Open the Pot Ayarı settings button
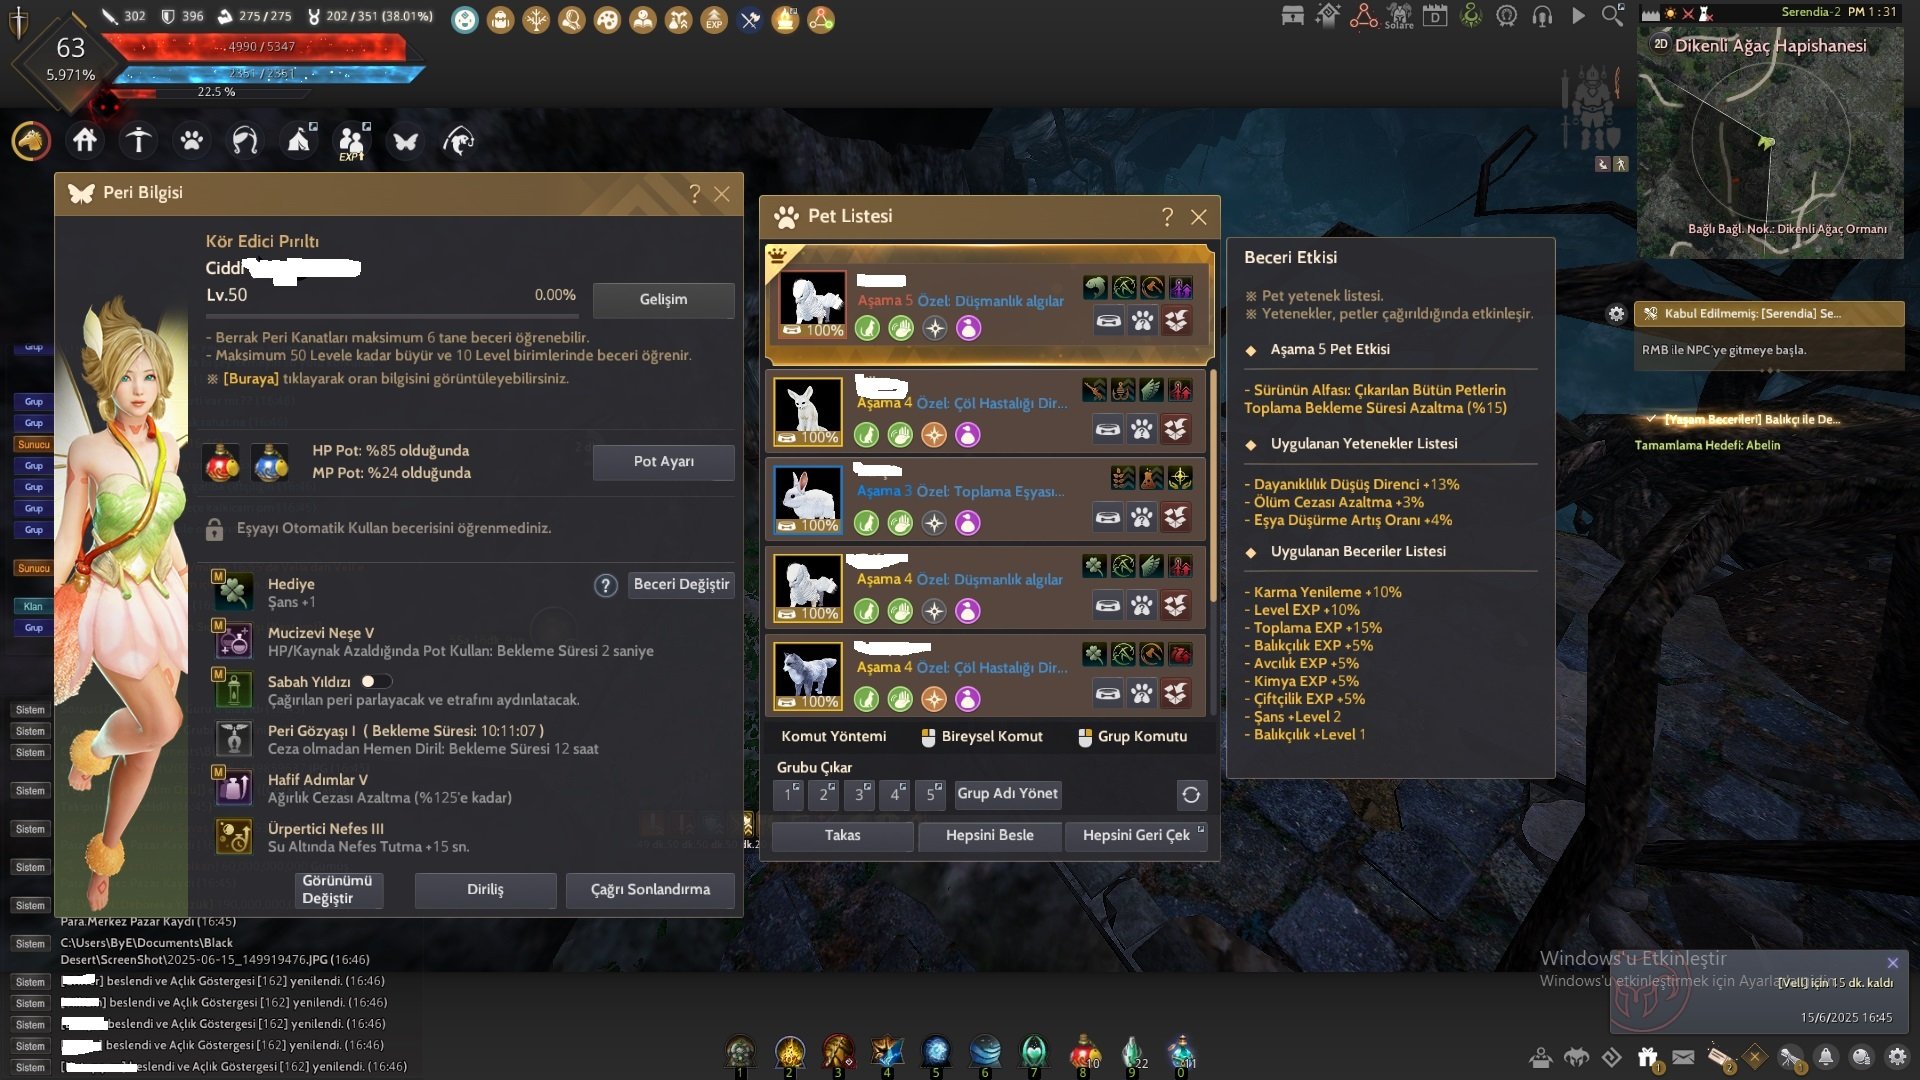Viewport: 1920px width, 1080px height. click(x=663, y=462)
